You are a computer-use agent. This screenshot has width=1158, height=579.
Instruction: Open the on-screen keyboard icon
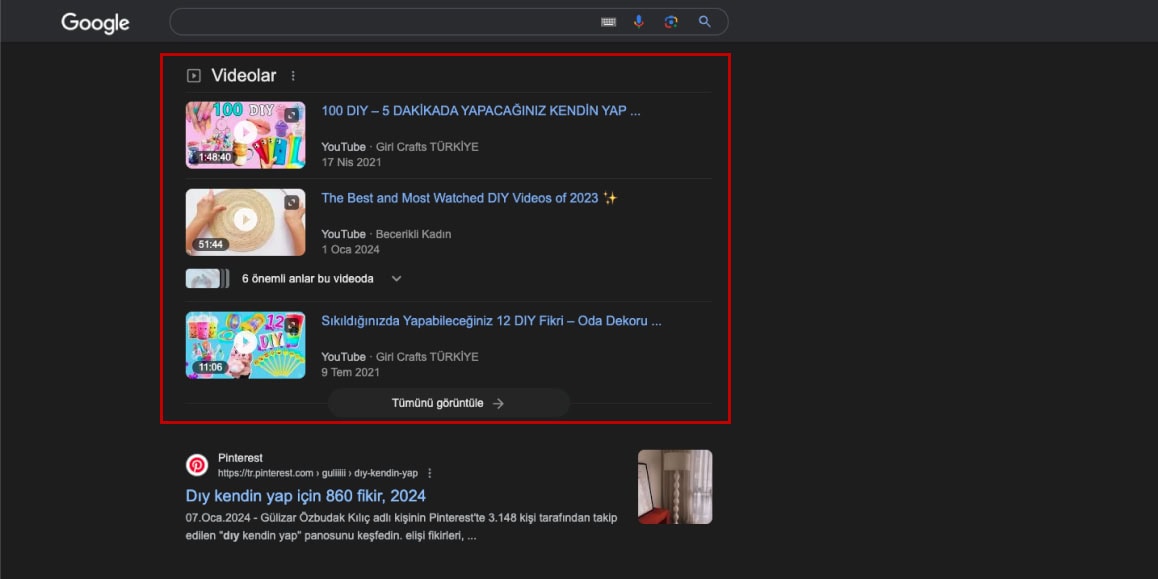[x=609, y=22]
